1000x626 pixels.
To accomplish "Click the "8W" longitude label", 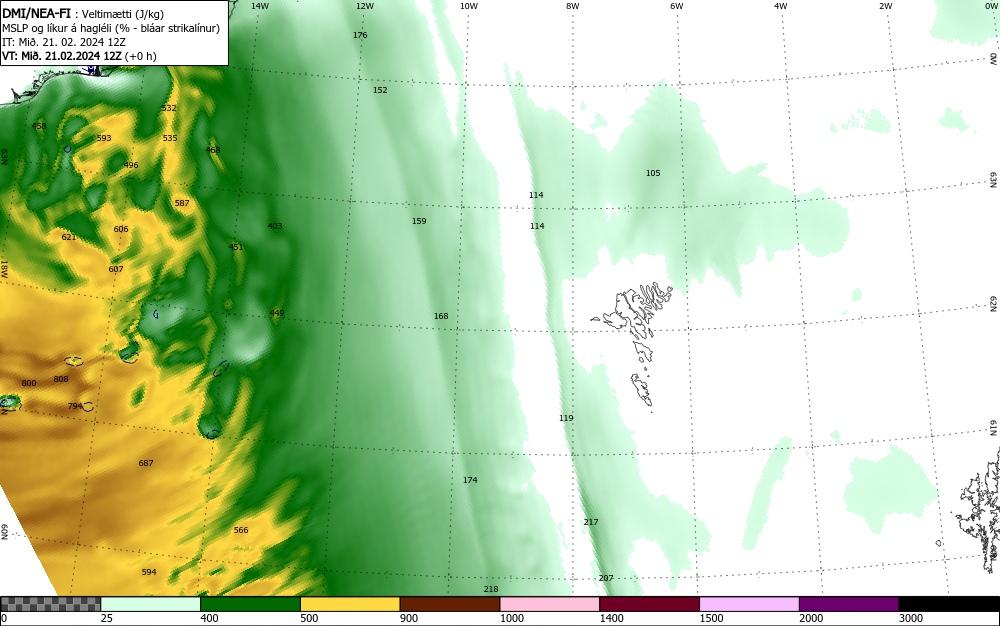I will pyautogui.click(x=572, y=6).
